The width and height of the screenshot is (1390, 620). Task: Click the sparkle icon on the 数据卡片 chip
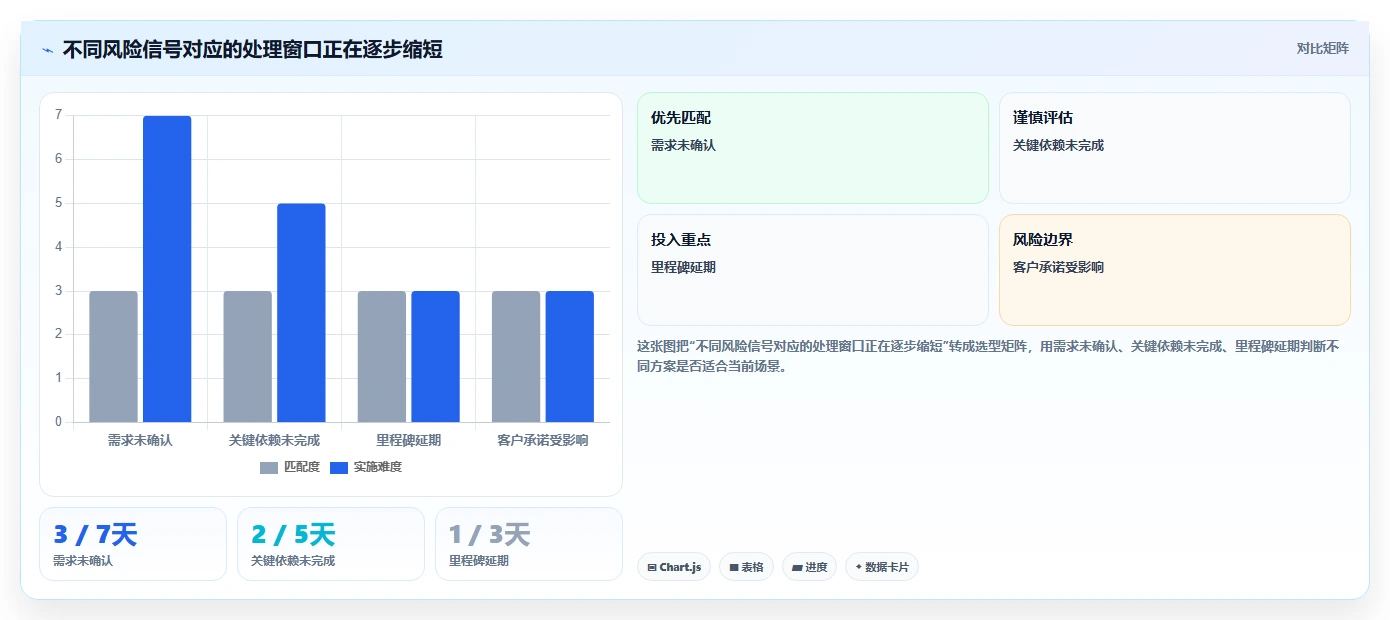pos(859,567)
